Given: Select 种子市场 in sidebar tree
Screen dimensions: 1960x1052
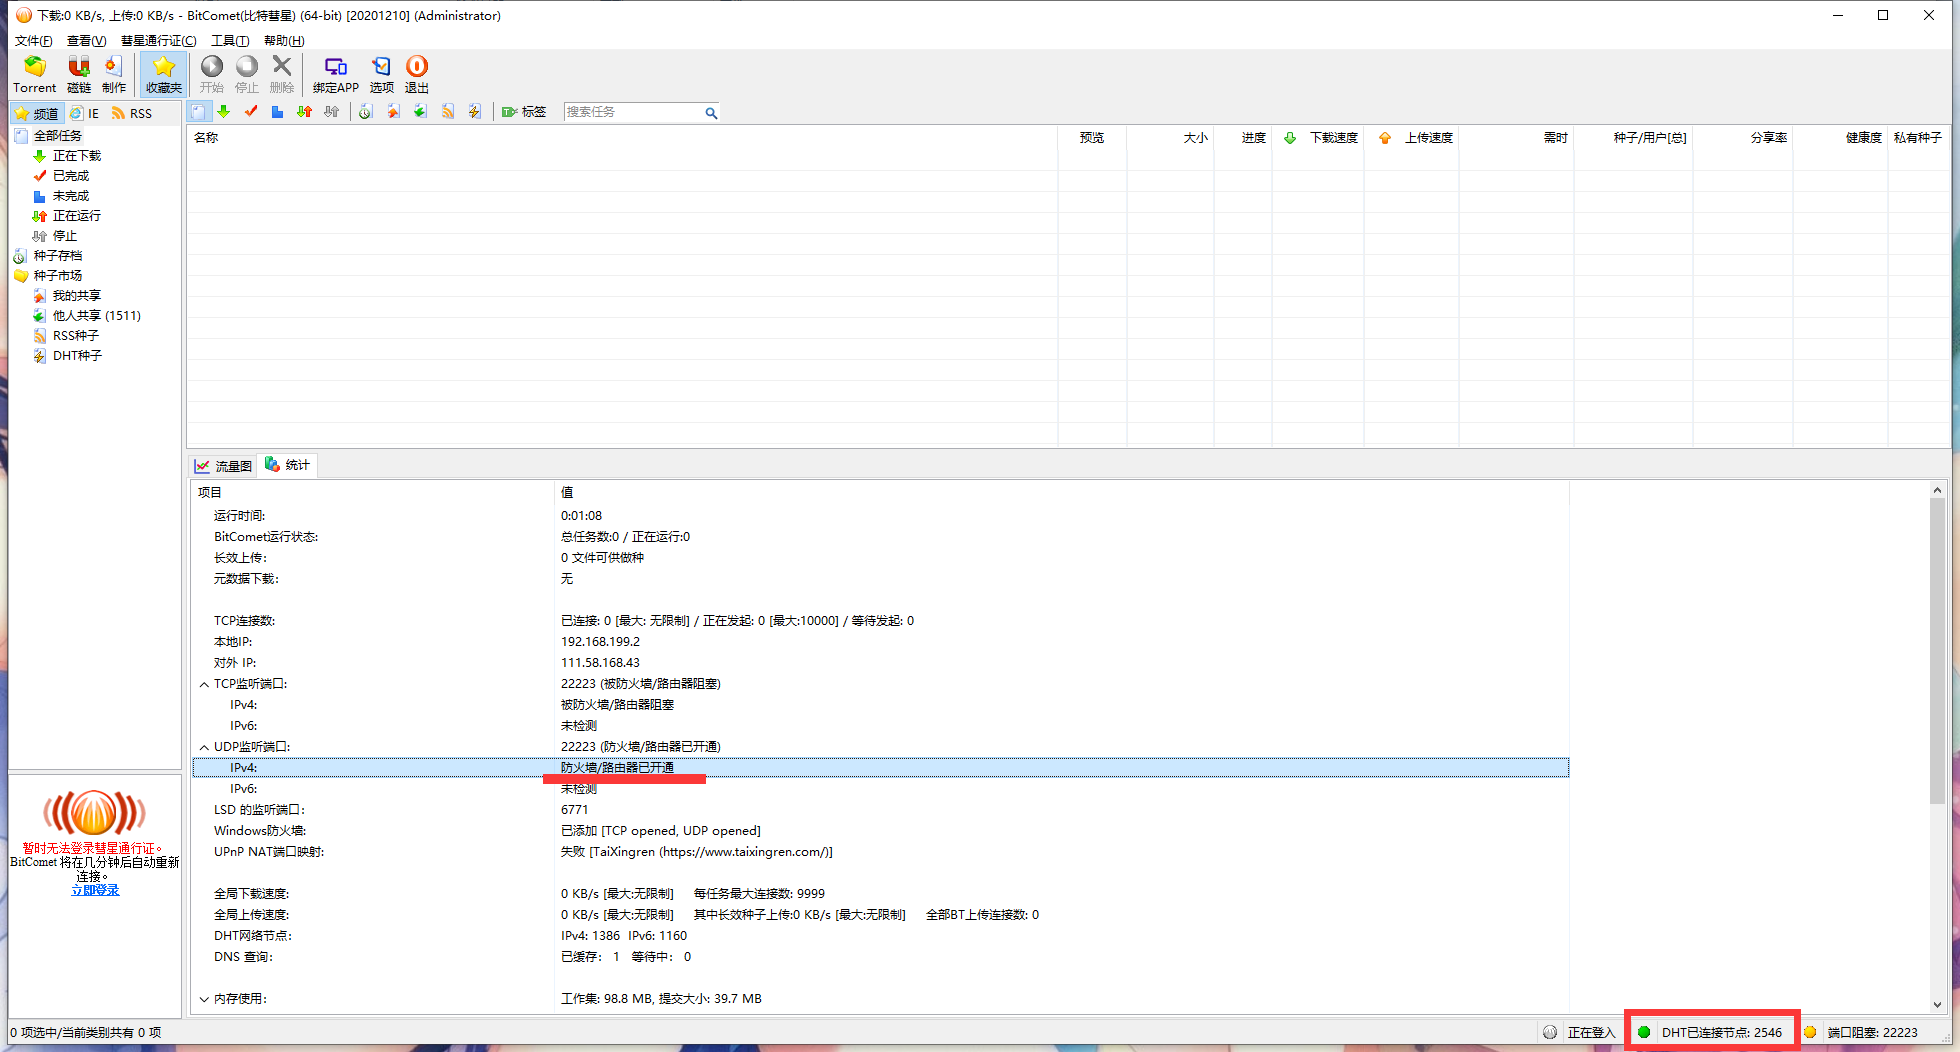Looking at the screenshot, I should point(58,275).
